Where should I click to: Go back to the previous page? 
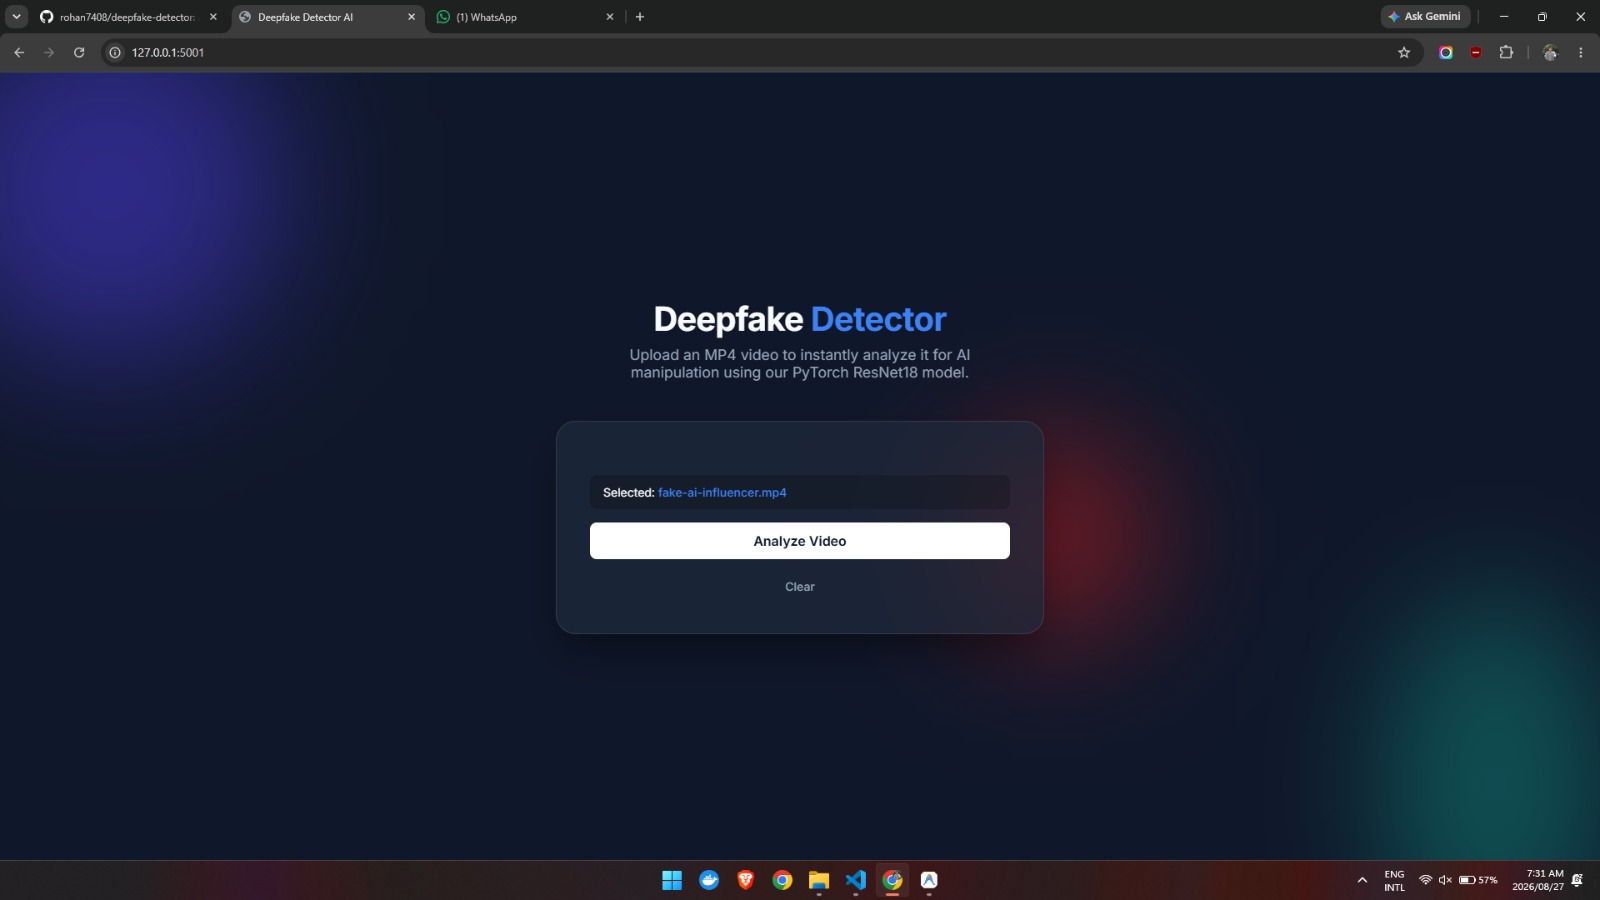click(19, 52)
